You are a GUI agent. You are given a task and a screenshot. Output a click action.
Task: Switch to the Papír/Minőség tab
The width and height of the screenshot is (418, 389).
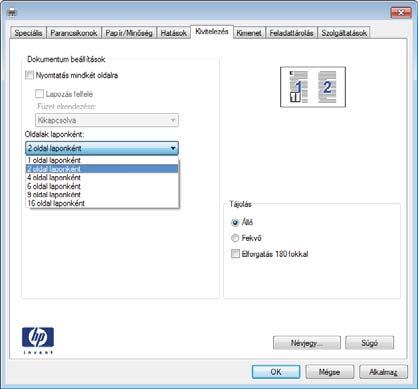click(x=129, y=33)
